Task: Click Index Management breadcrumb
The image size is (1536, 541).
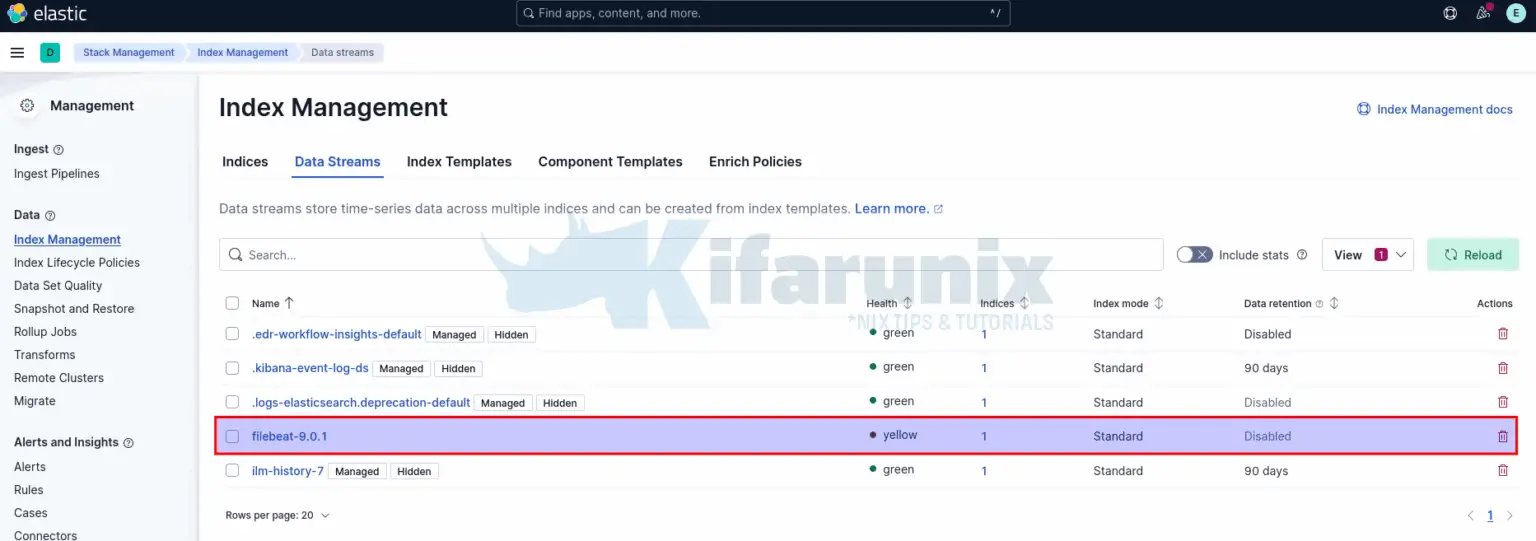Action: pyautogui.click(x=242, y=53)
